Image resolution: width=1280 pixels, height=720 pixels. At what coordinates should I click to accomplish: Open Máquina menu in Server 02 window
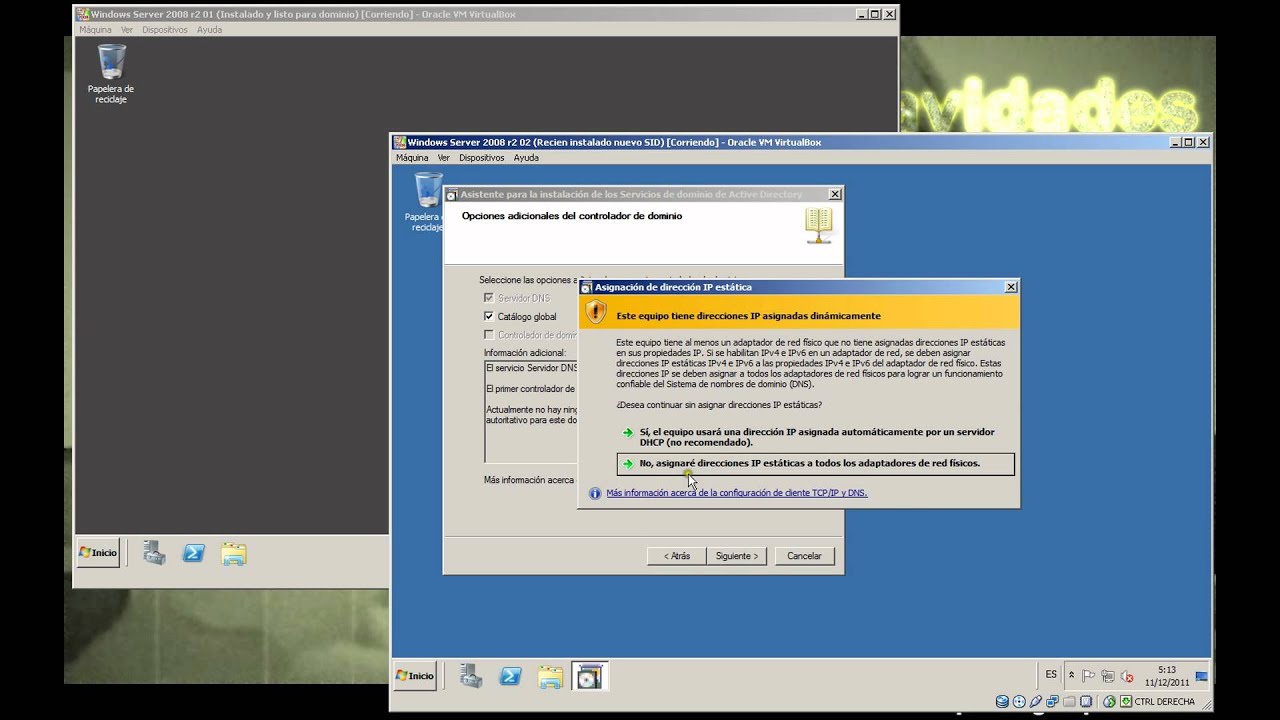pos(412,158)
